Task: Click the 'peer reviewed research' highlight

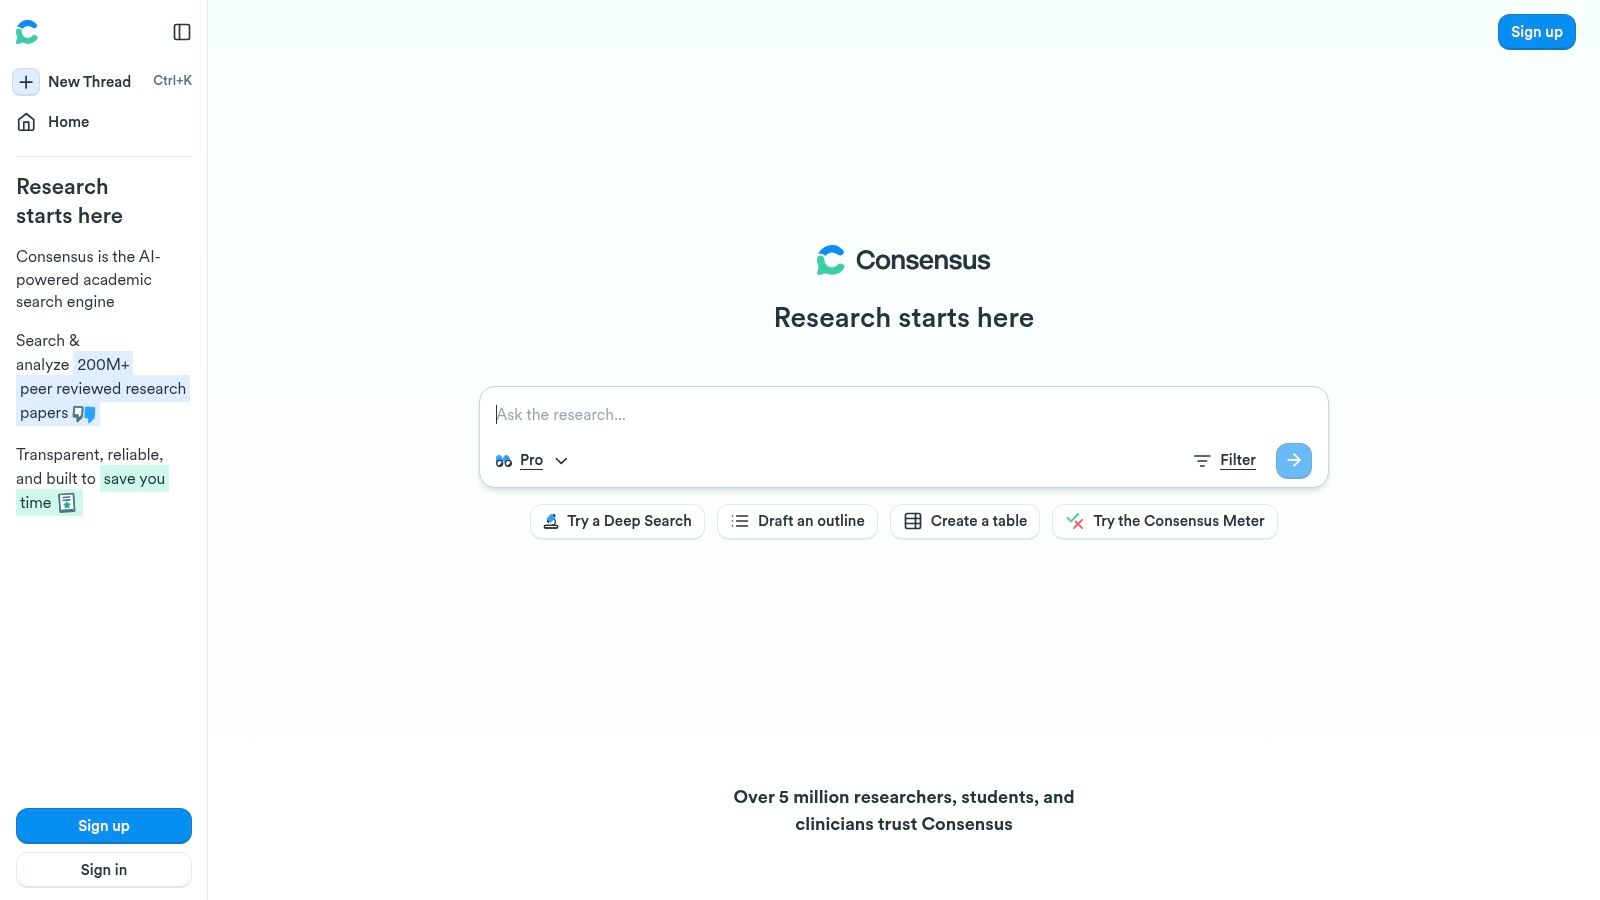Action: click(103, 389)
